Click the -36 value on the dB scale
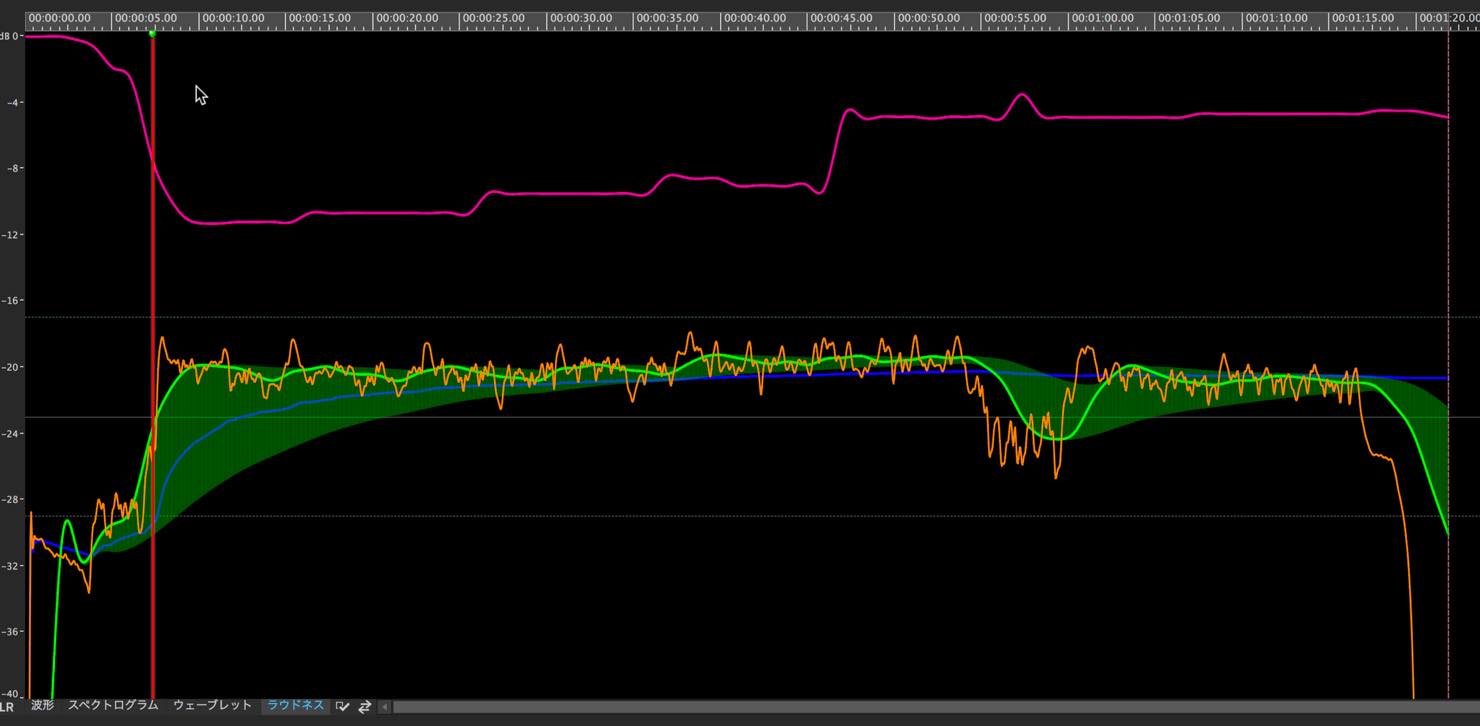 [x=11, y=631]
